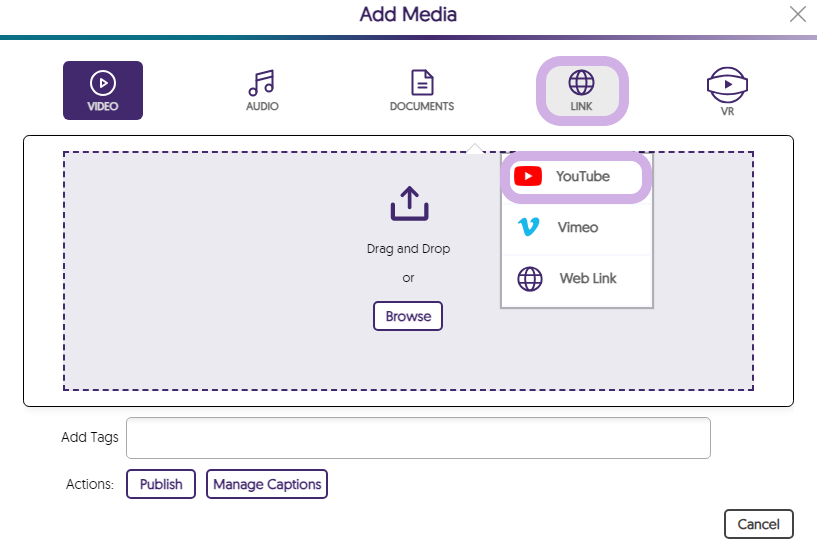
Task: Click the red YouTube logo
Action: (527, 177)
